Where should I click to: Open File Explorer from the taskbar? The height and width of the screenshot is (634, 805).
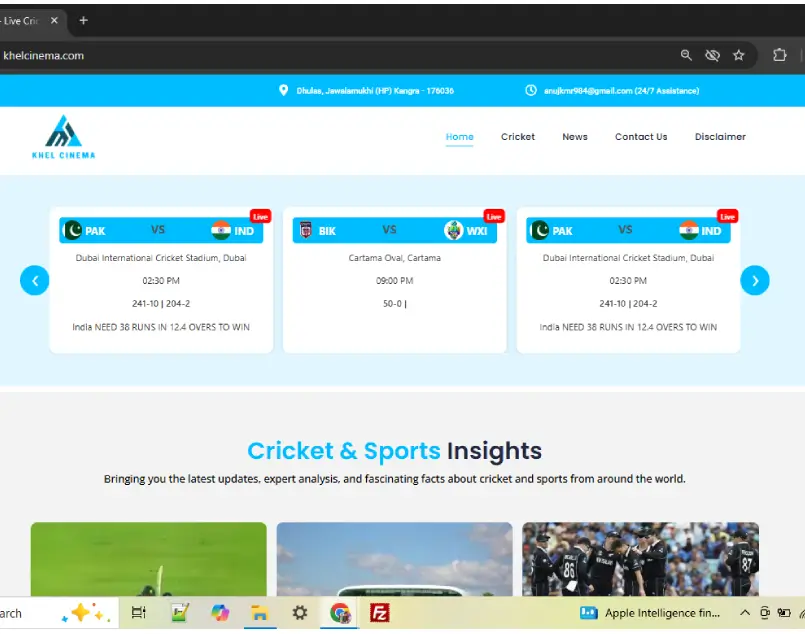pos(259,612)
